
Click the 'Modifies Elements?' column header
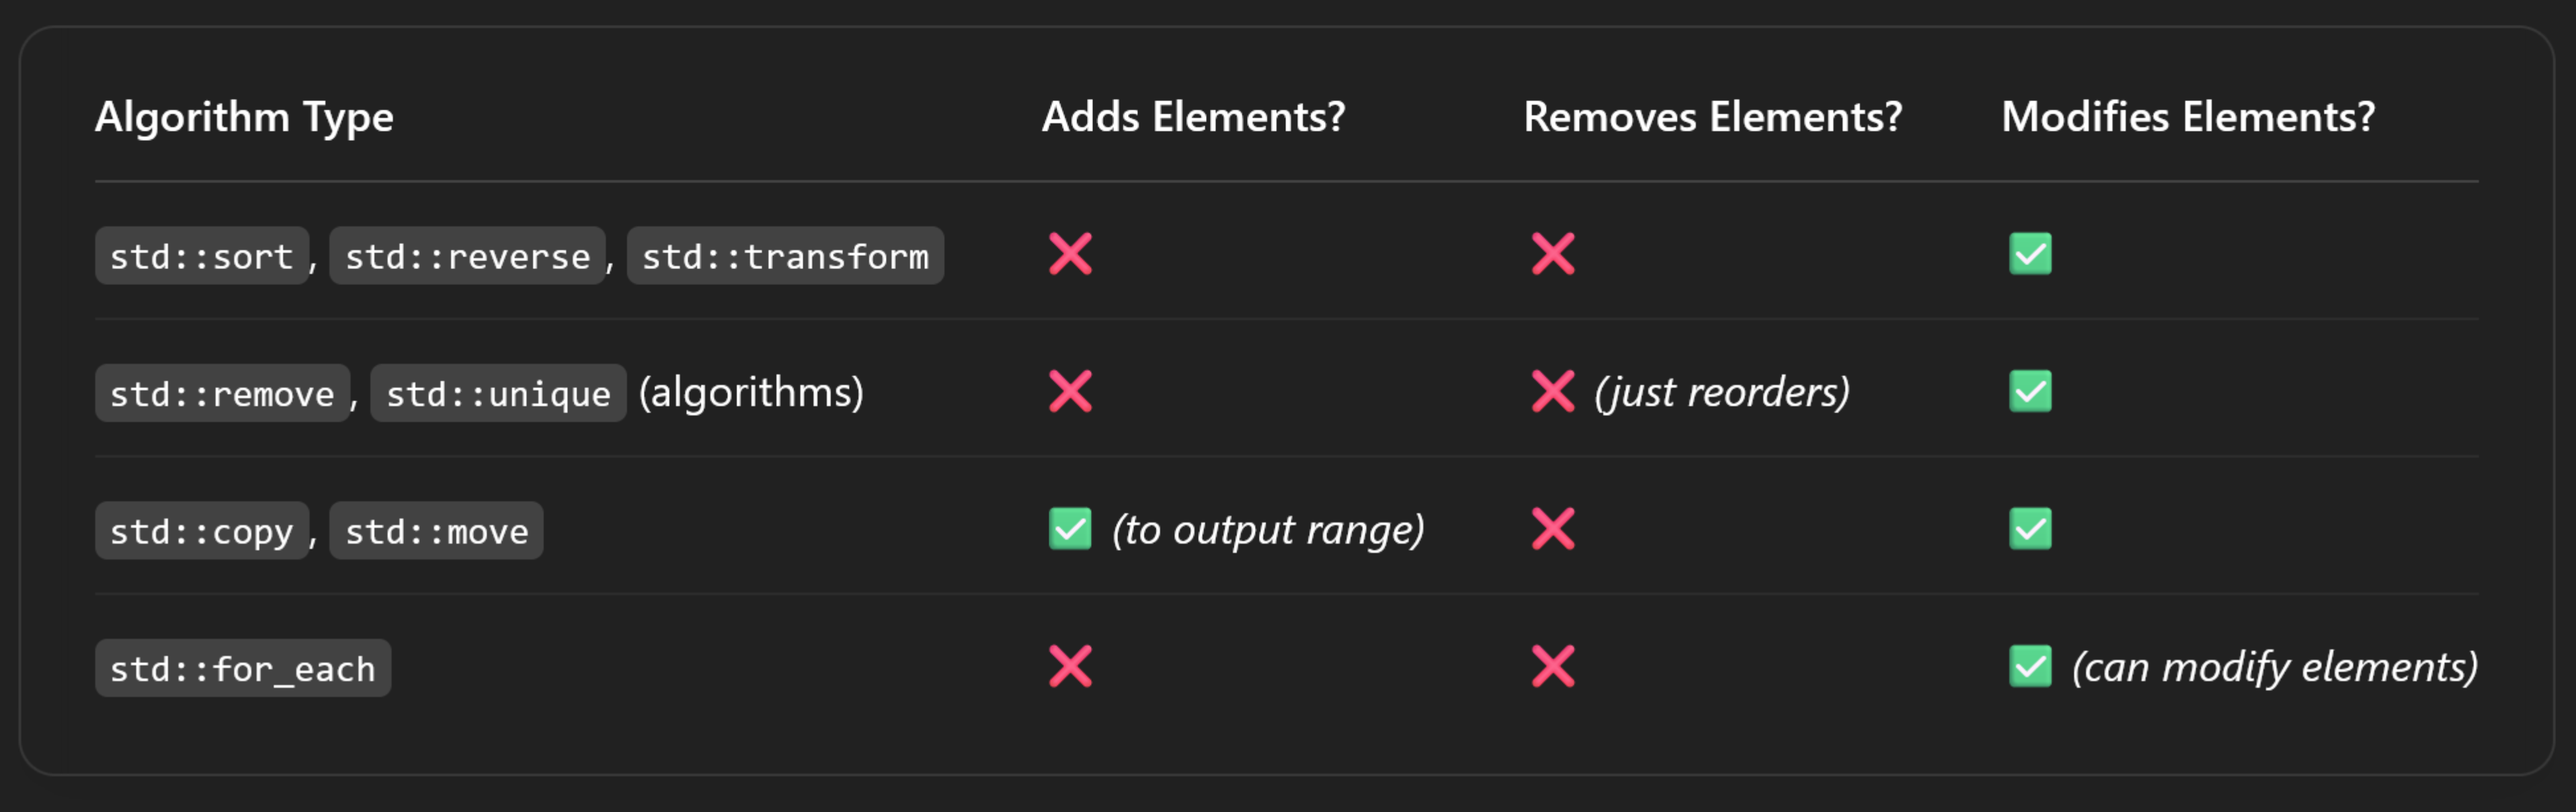coord(2188,117)
